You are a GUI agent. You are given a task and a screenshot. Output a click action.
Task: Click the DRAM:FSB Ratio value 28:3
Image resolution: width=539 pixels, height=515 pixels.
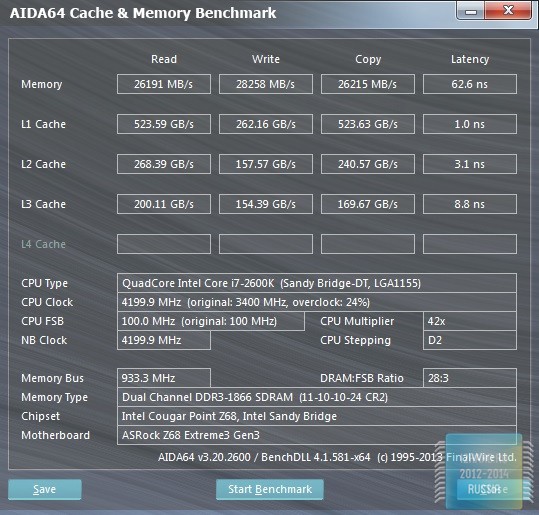[x=470, y=378]
